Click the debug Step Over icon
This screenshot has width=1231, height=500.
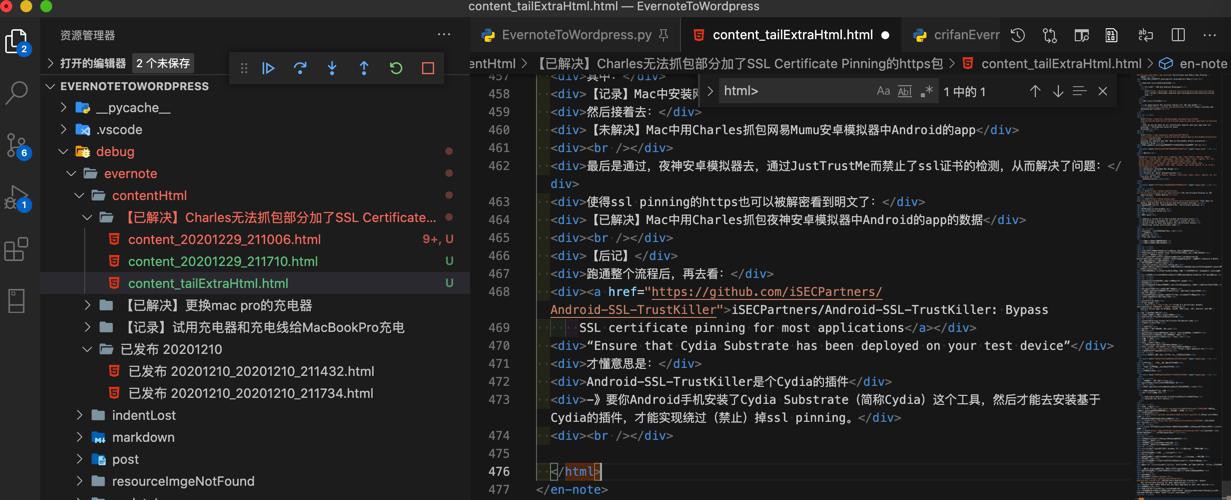click(300, 68)
